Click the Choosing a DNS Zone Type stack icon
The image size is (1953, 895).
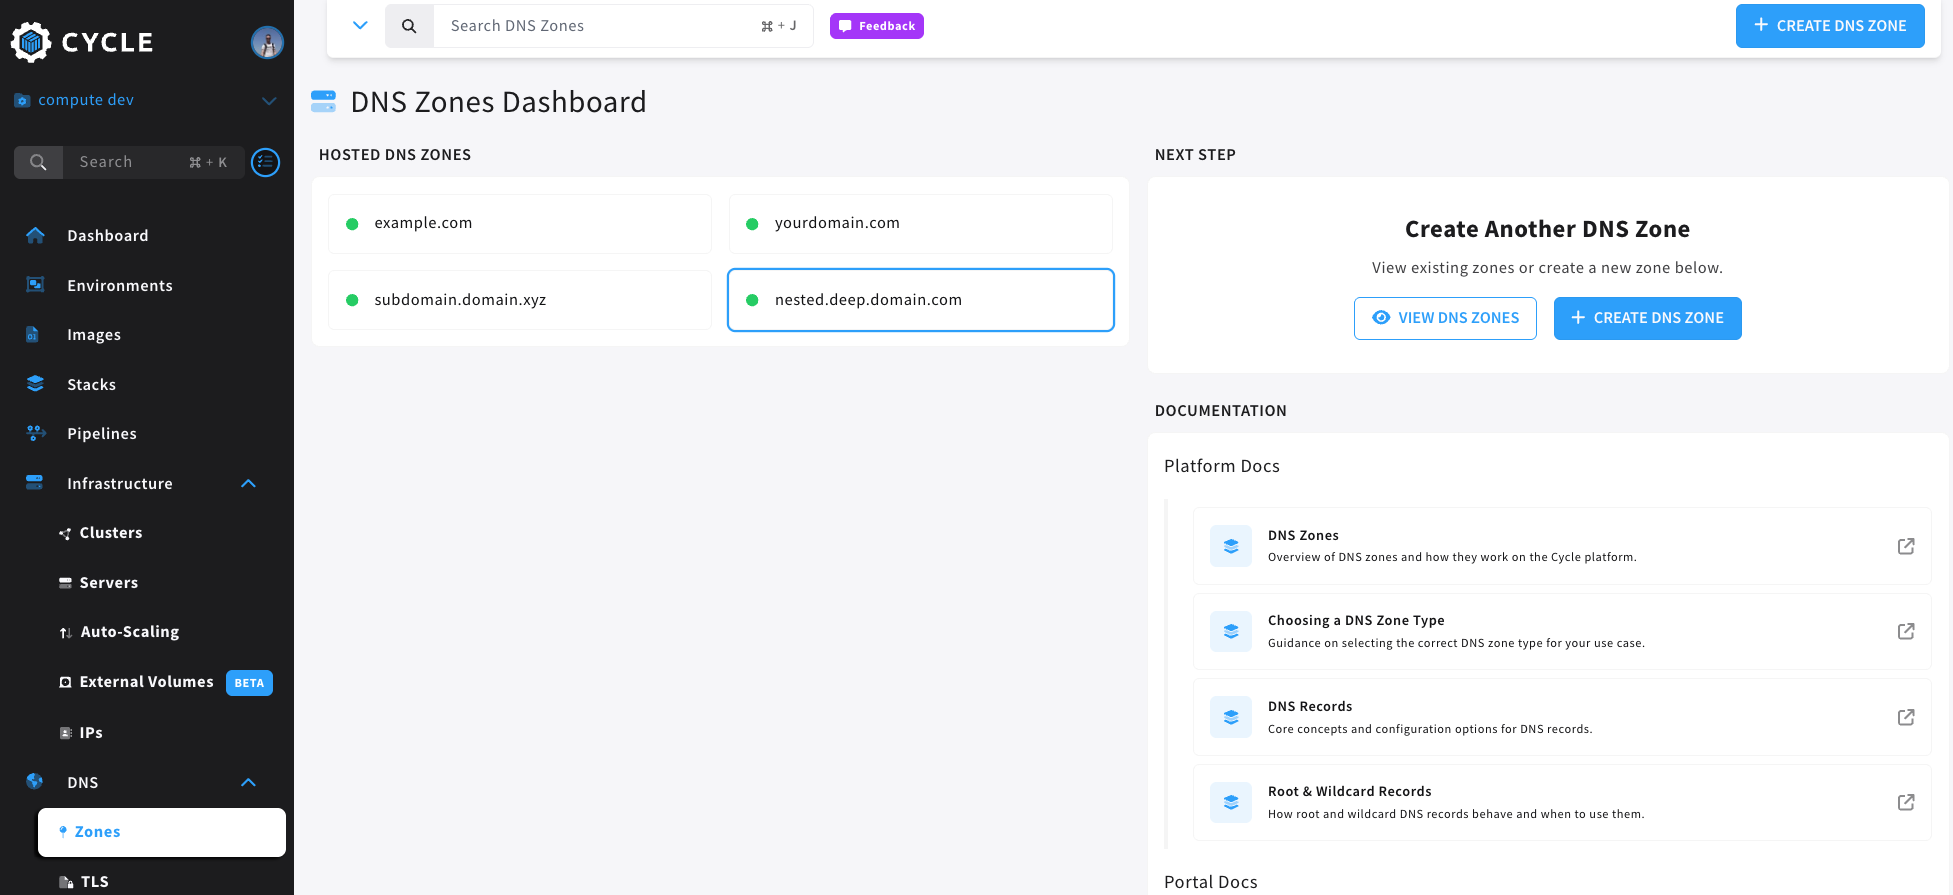(1231, 631)
